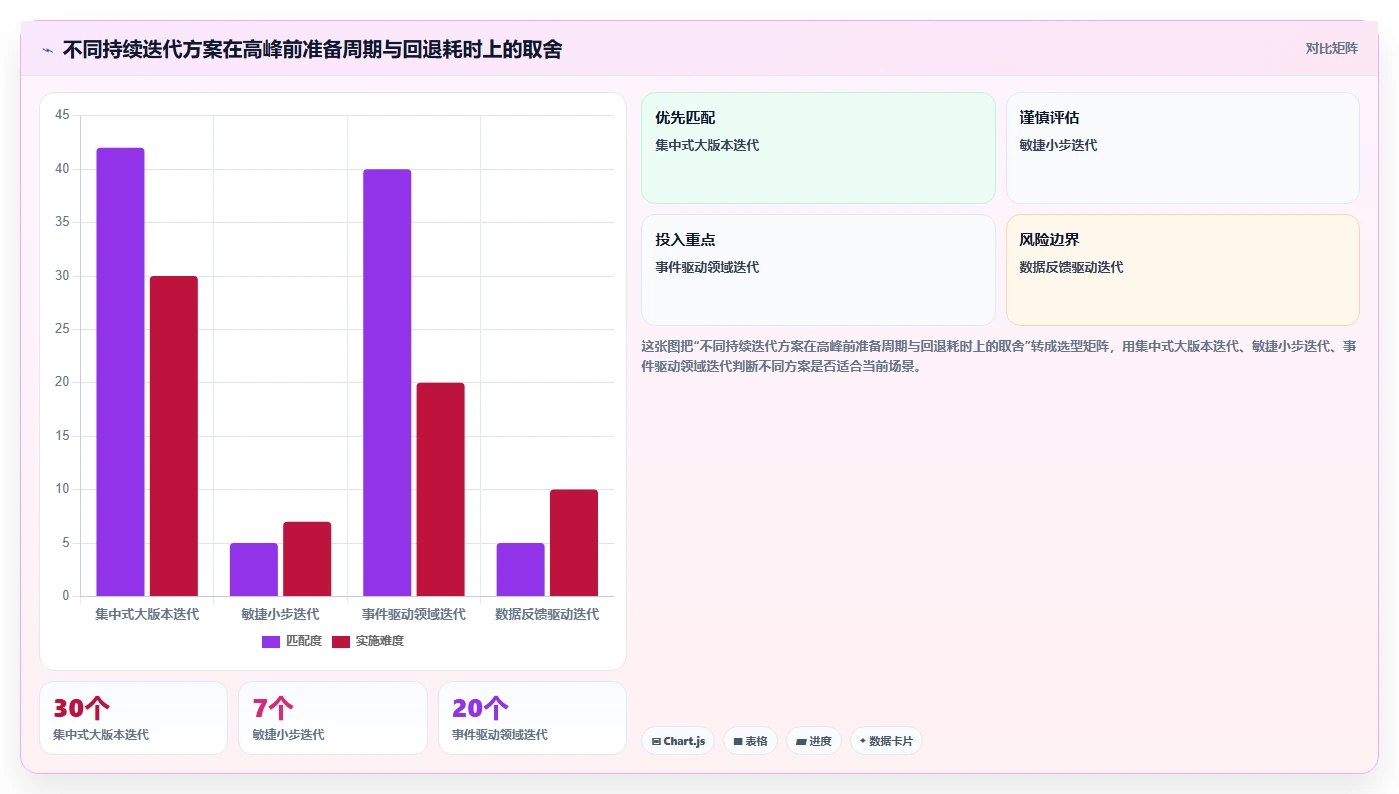Click the description paragraph starting 这张图把
The image size is (1399, 794).
[x=999, y=356]
